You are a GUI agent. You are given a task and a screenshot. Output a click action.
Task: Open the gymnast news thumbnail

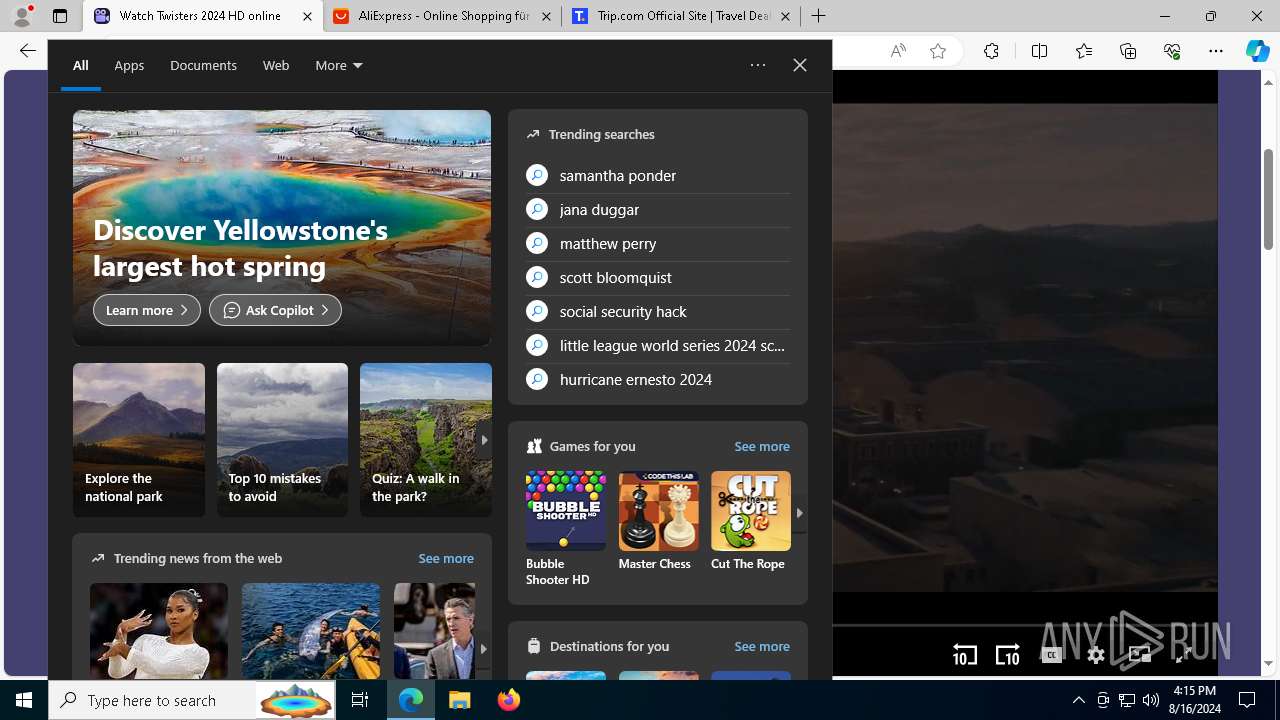pos(159,631)
